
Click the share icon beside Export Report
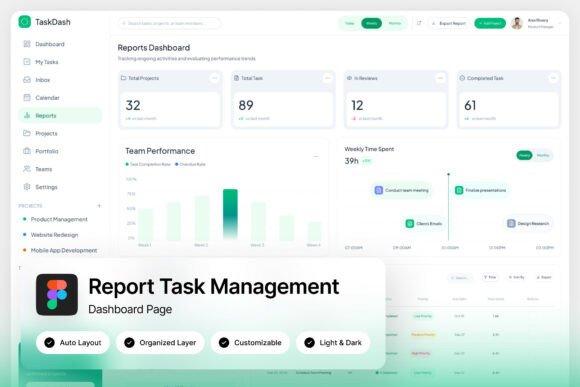(419, 23)
